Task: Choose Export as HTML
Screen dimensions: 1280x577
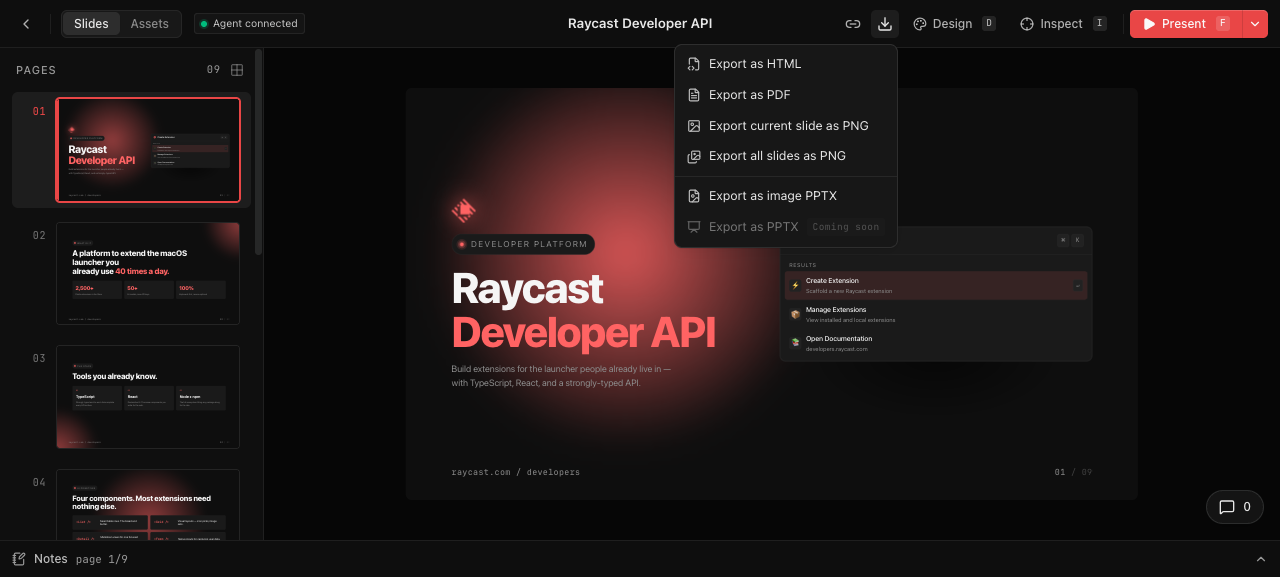Action: 786,64
